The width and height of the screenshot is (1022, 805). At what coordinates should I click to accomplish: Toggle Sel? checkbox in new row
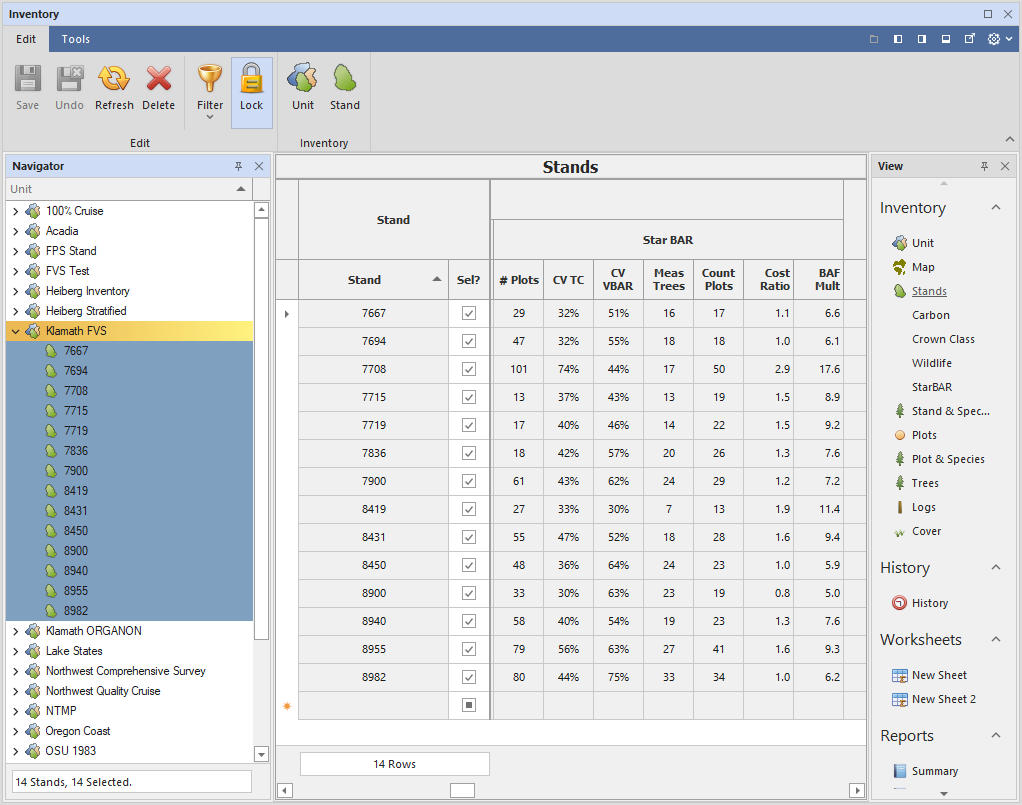tap(469, 705)
